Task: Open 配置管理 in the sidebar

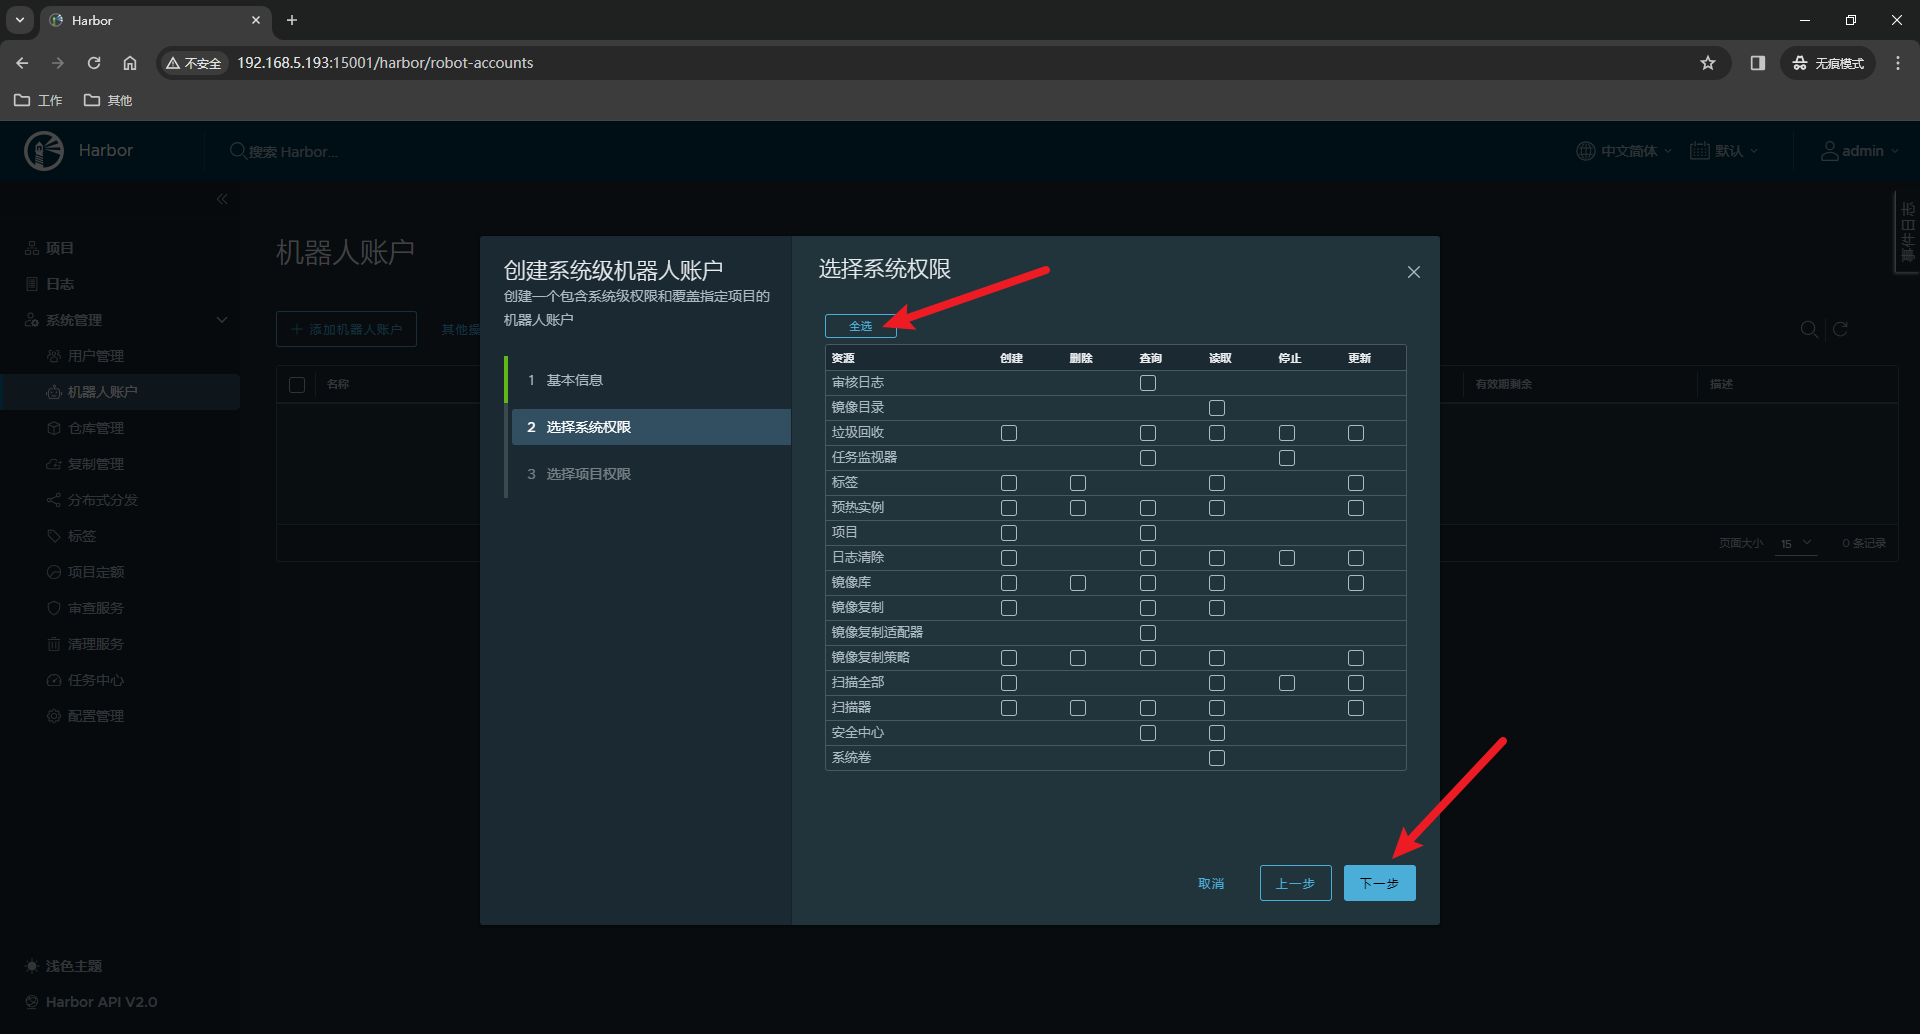Action: click(x=96, y=716)
